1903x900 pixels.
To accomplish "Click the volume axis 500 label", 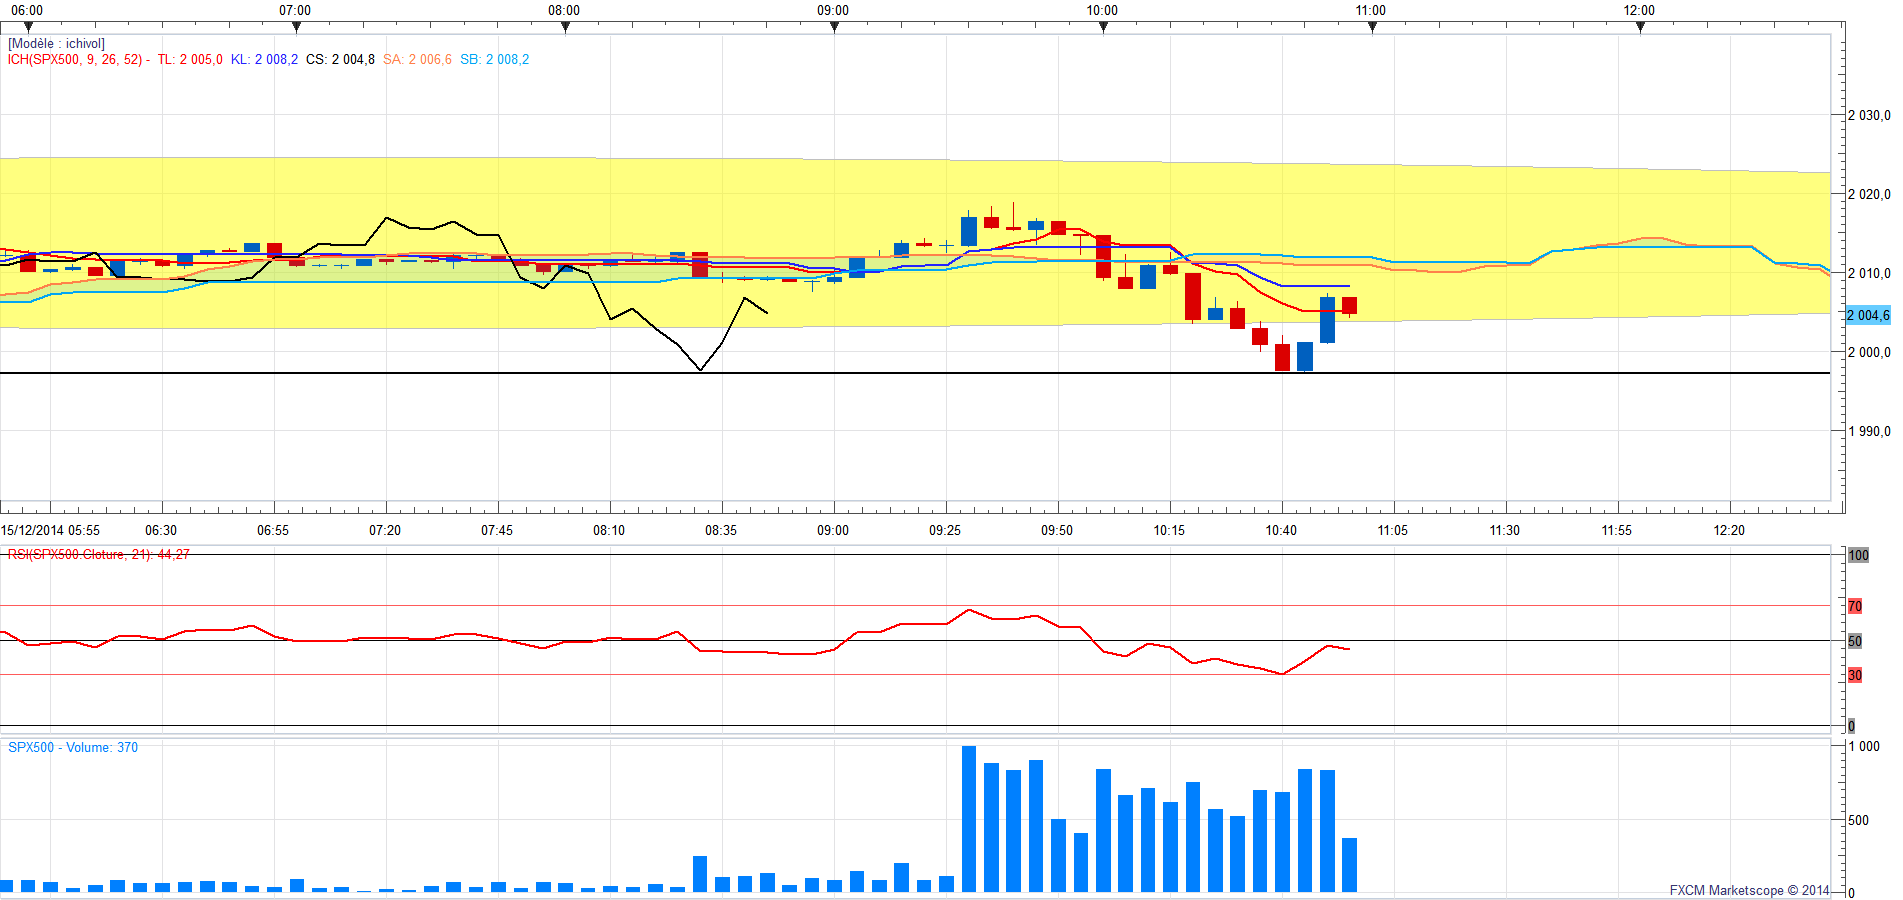I will 1858,820.
